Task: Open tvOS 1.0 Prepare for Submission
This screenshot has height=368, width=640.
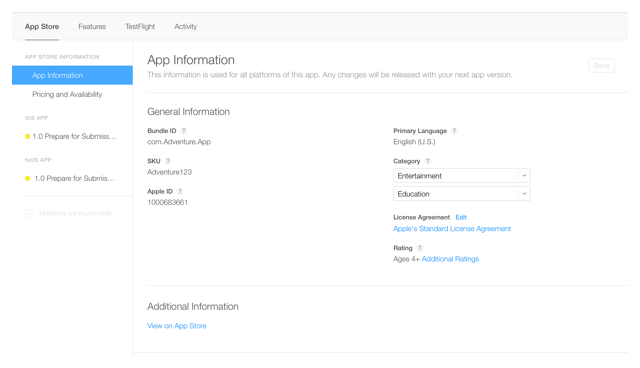Action: (x=74, y=178)
